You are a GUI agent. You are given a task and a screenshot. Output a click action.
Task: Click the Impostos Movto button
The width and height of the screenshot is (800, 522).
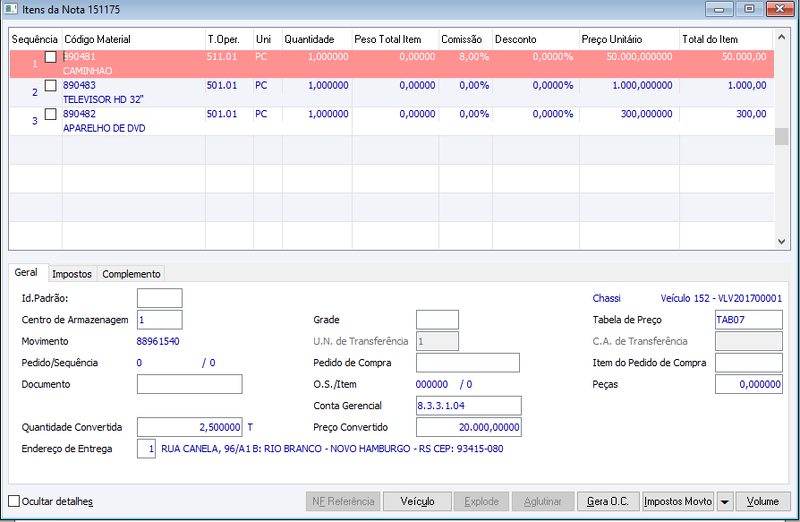point(678,502)
